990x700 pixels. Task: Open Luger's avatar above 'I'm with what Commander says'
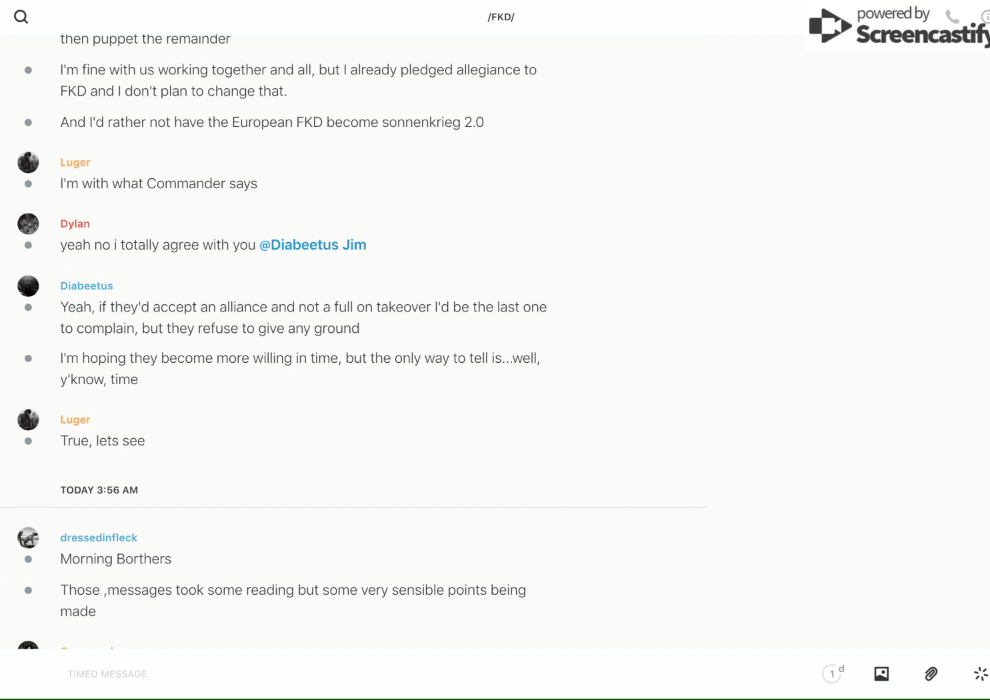pyautogui.click(x=28, y=162)
